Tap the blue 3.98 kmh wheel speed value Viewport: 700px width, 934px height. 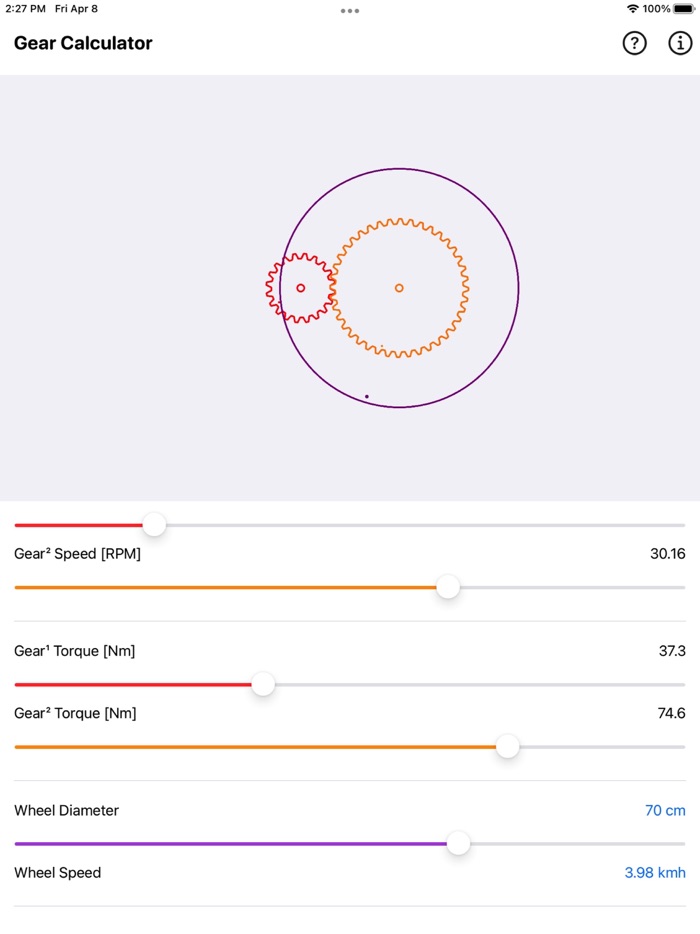655,872
